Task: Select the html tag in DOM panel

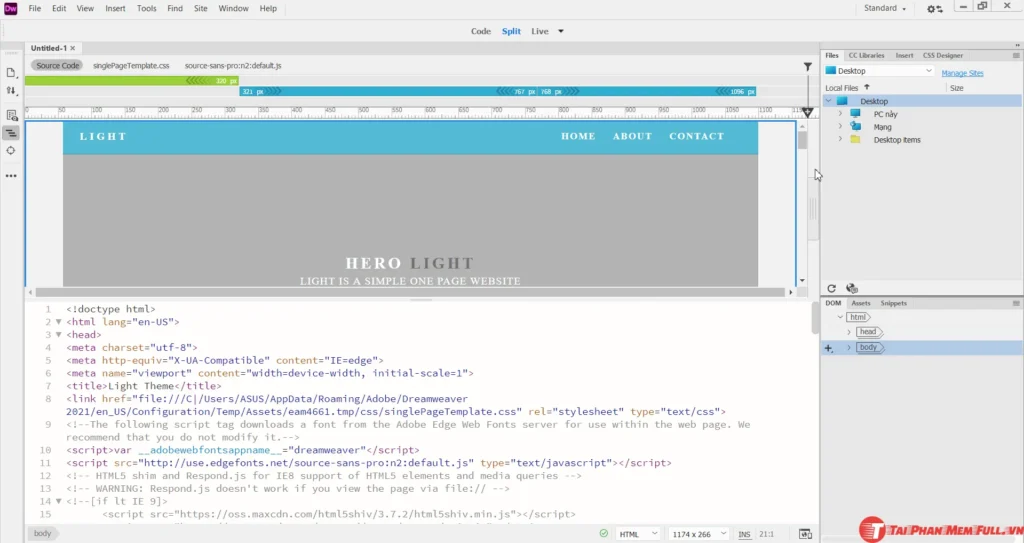Action: tap(858, 317)
